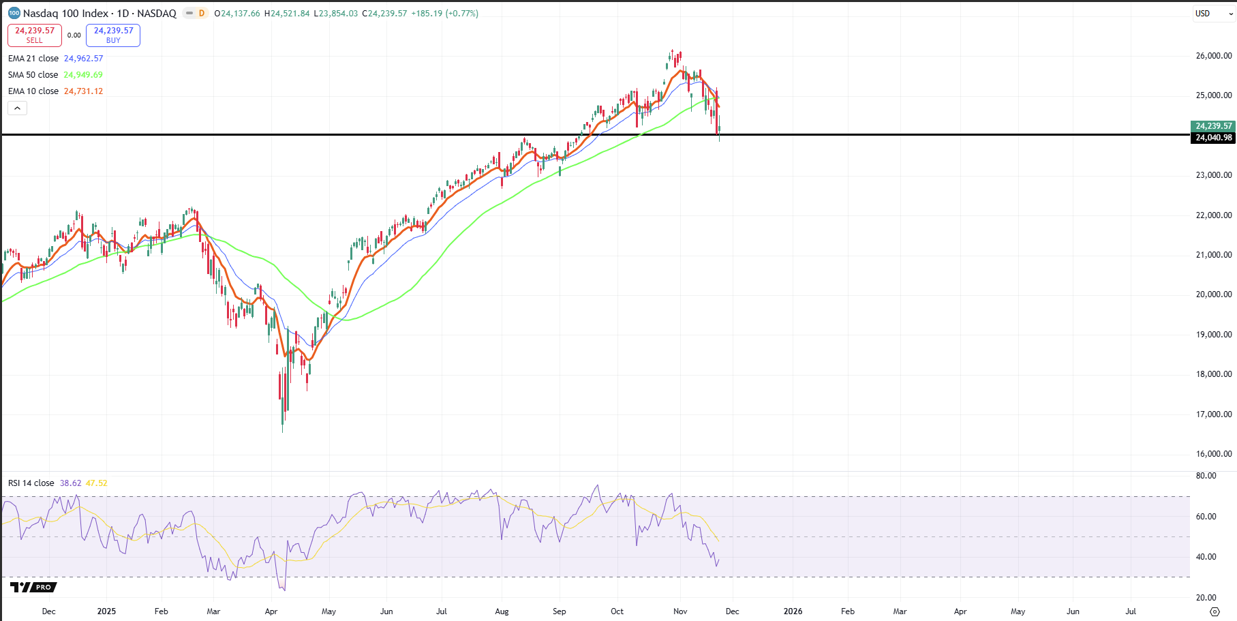Click the black horizontal line price label 24,040.98
Image resolution: width=1237 pixels, height=621 pixels.
(x=1212, y=136)
